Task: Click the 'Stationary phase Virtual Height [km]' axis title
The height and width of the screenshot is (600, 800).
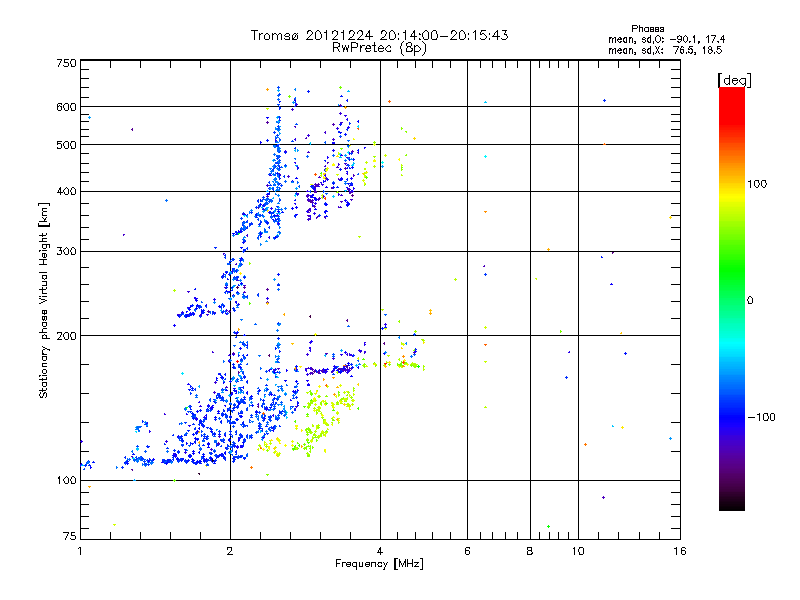Action: click(x=44, y=301)
